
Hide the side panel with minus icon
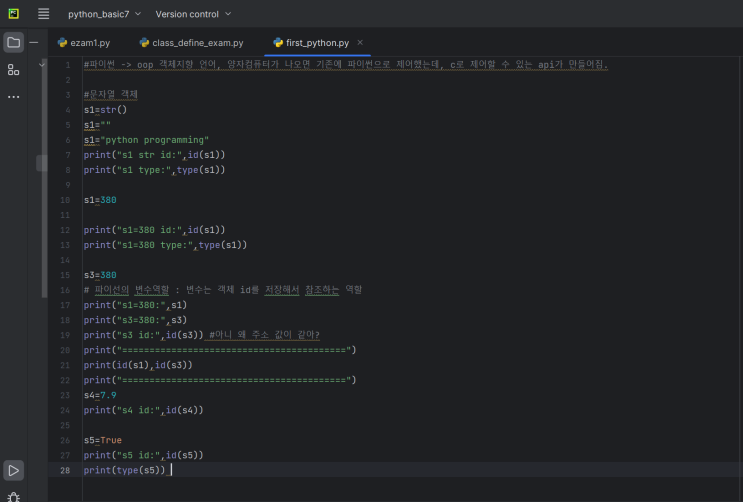pyautogui.click(x=34, y=43)
